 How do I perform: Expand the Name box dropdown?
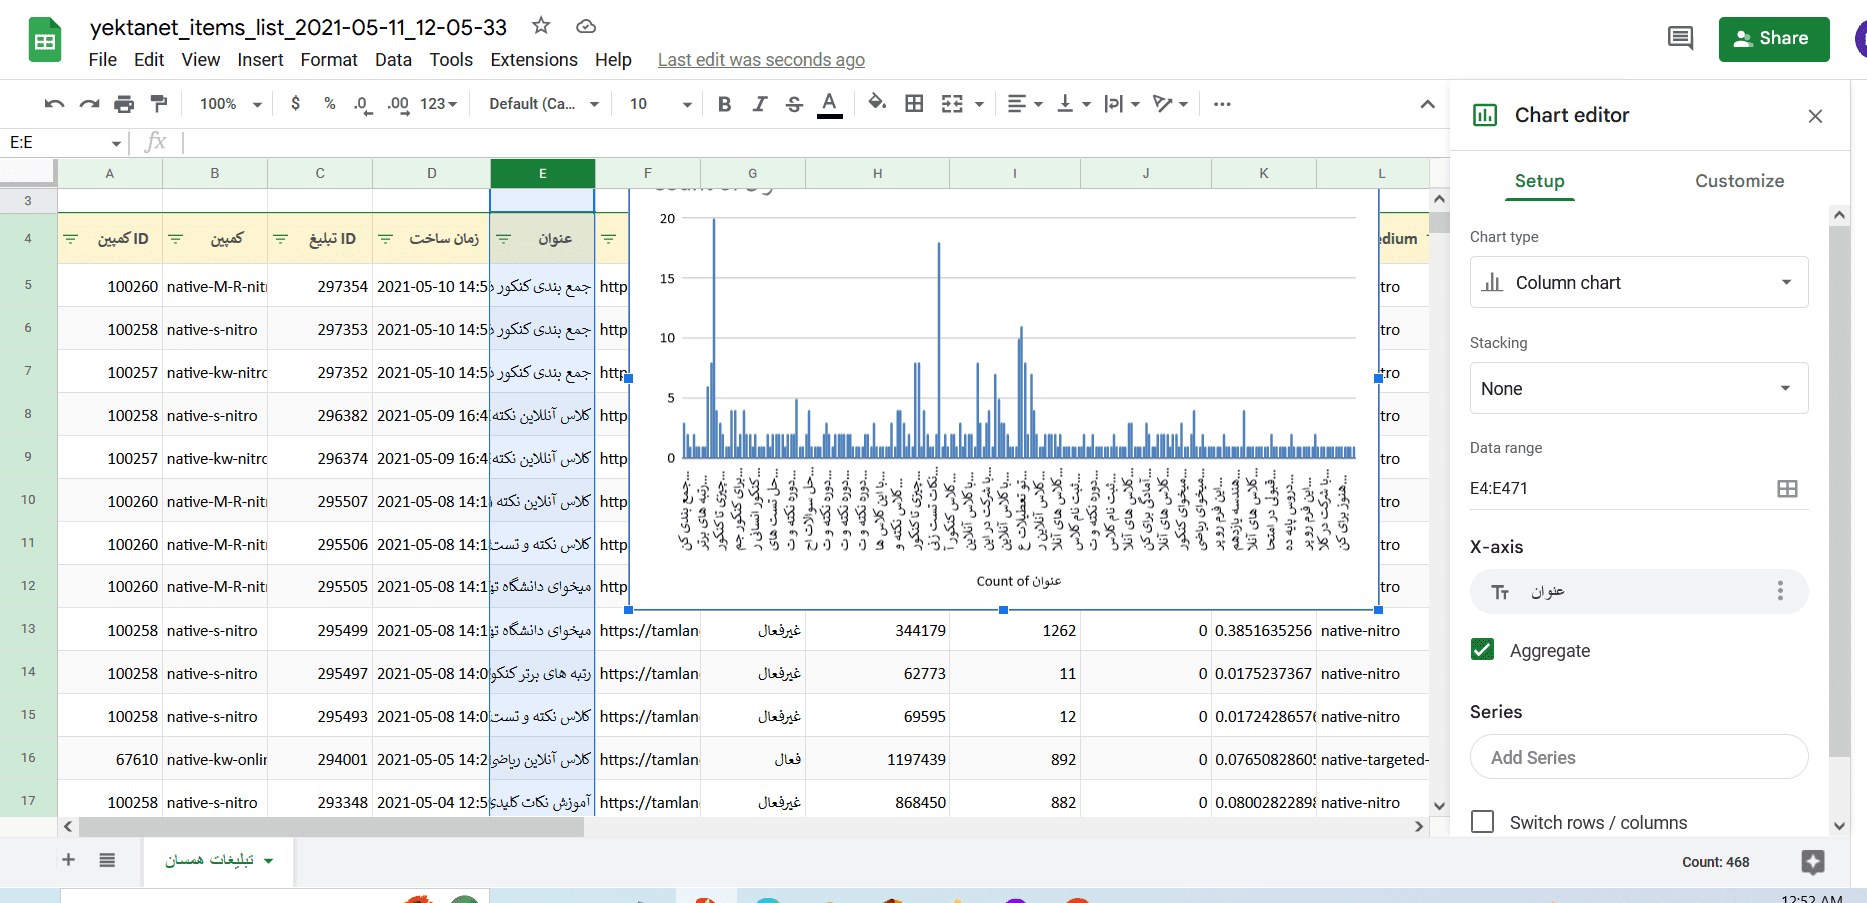coord(116,143)
